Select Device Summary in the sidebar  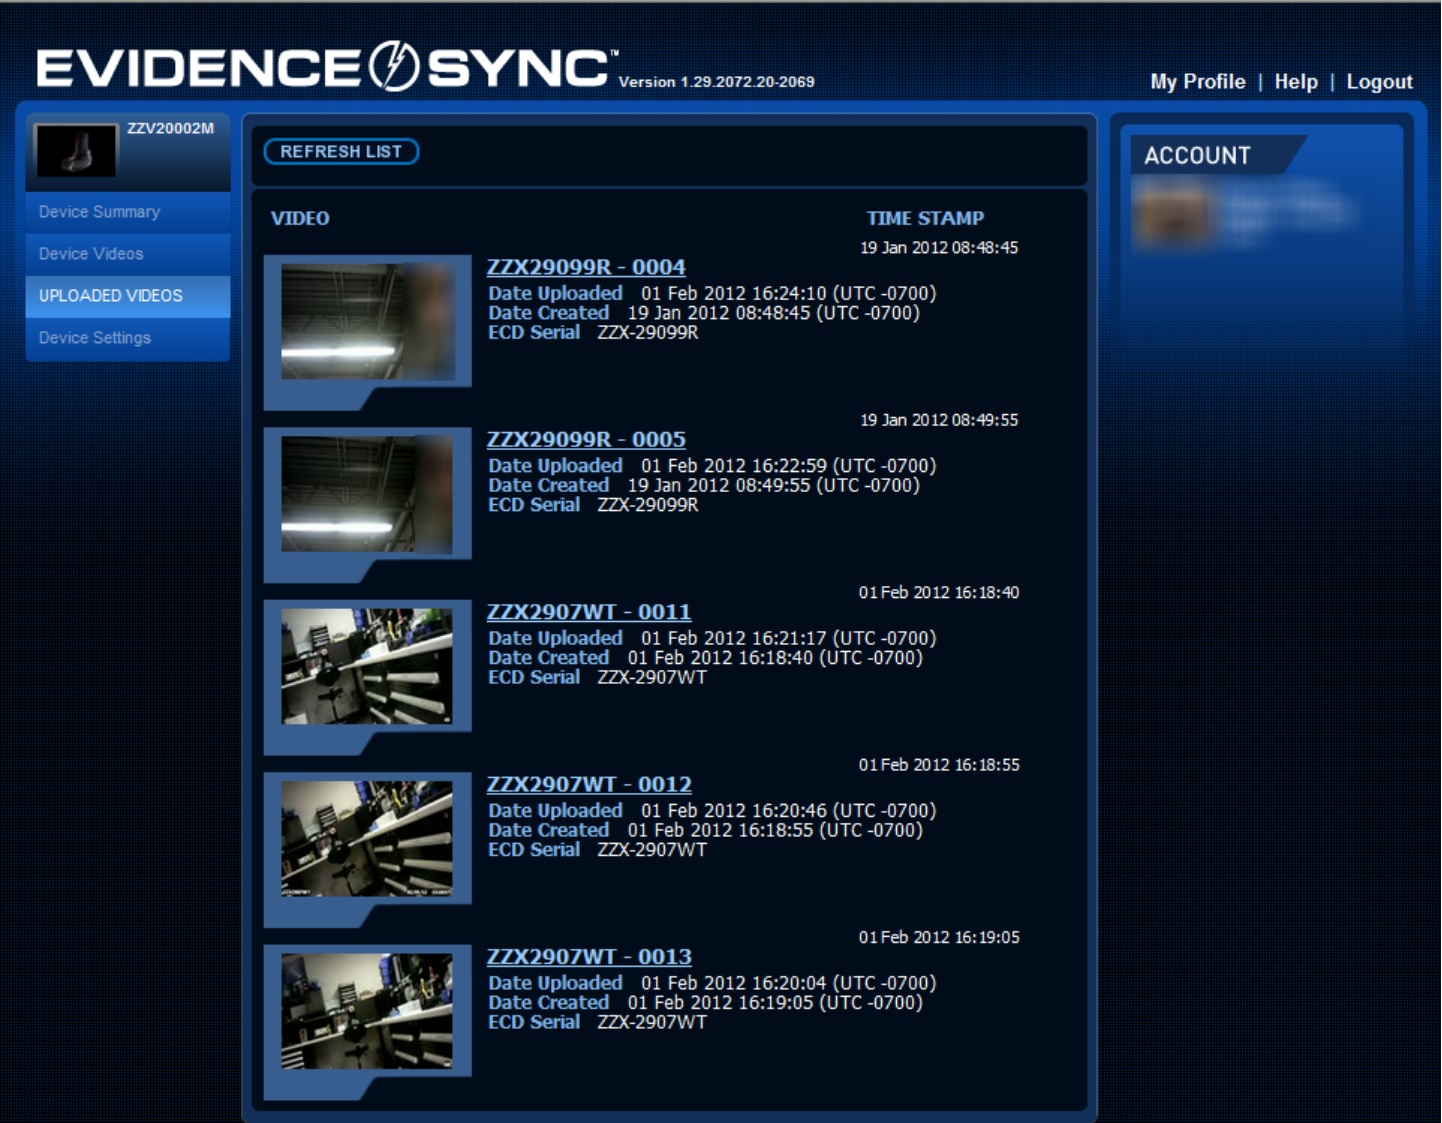100,212
